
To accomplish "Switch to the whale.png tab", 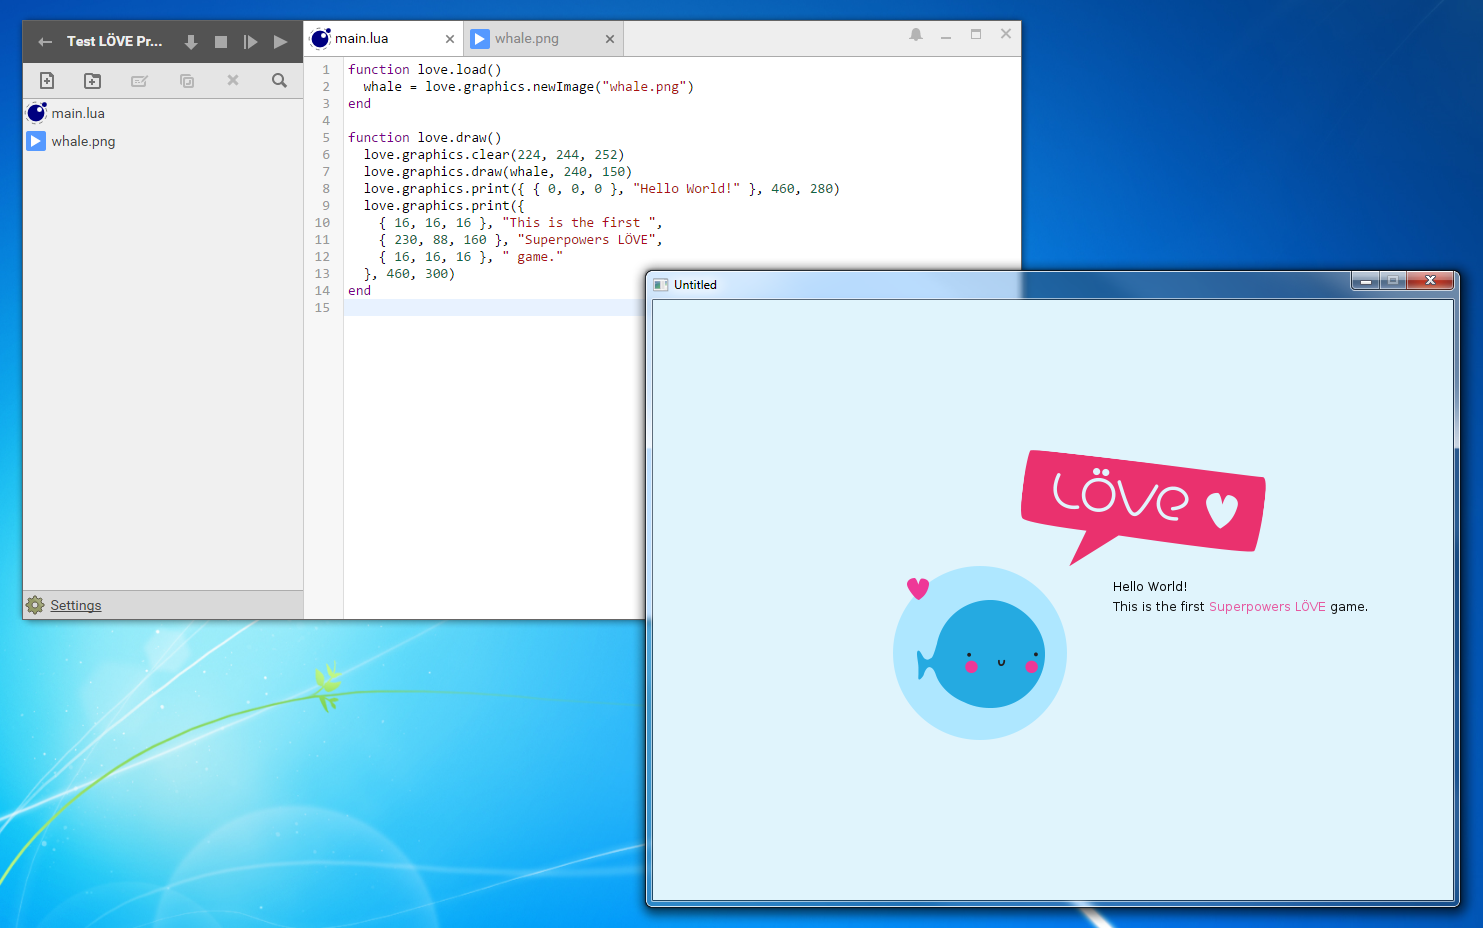I will tap(543, 39).
